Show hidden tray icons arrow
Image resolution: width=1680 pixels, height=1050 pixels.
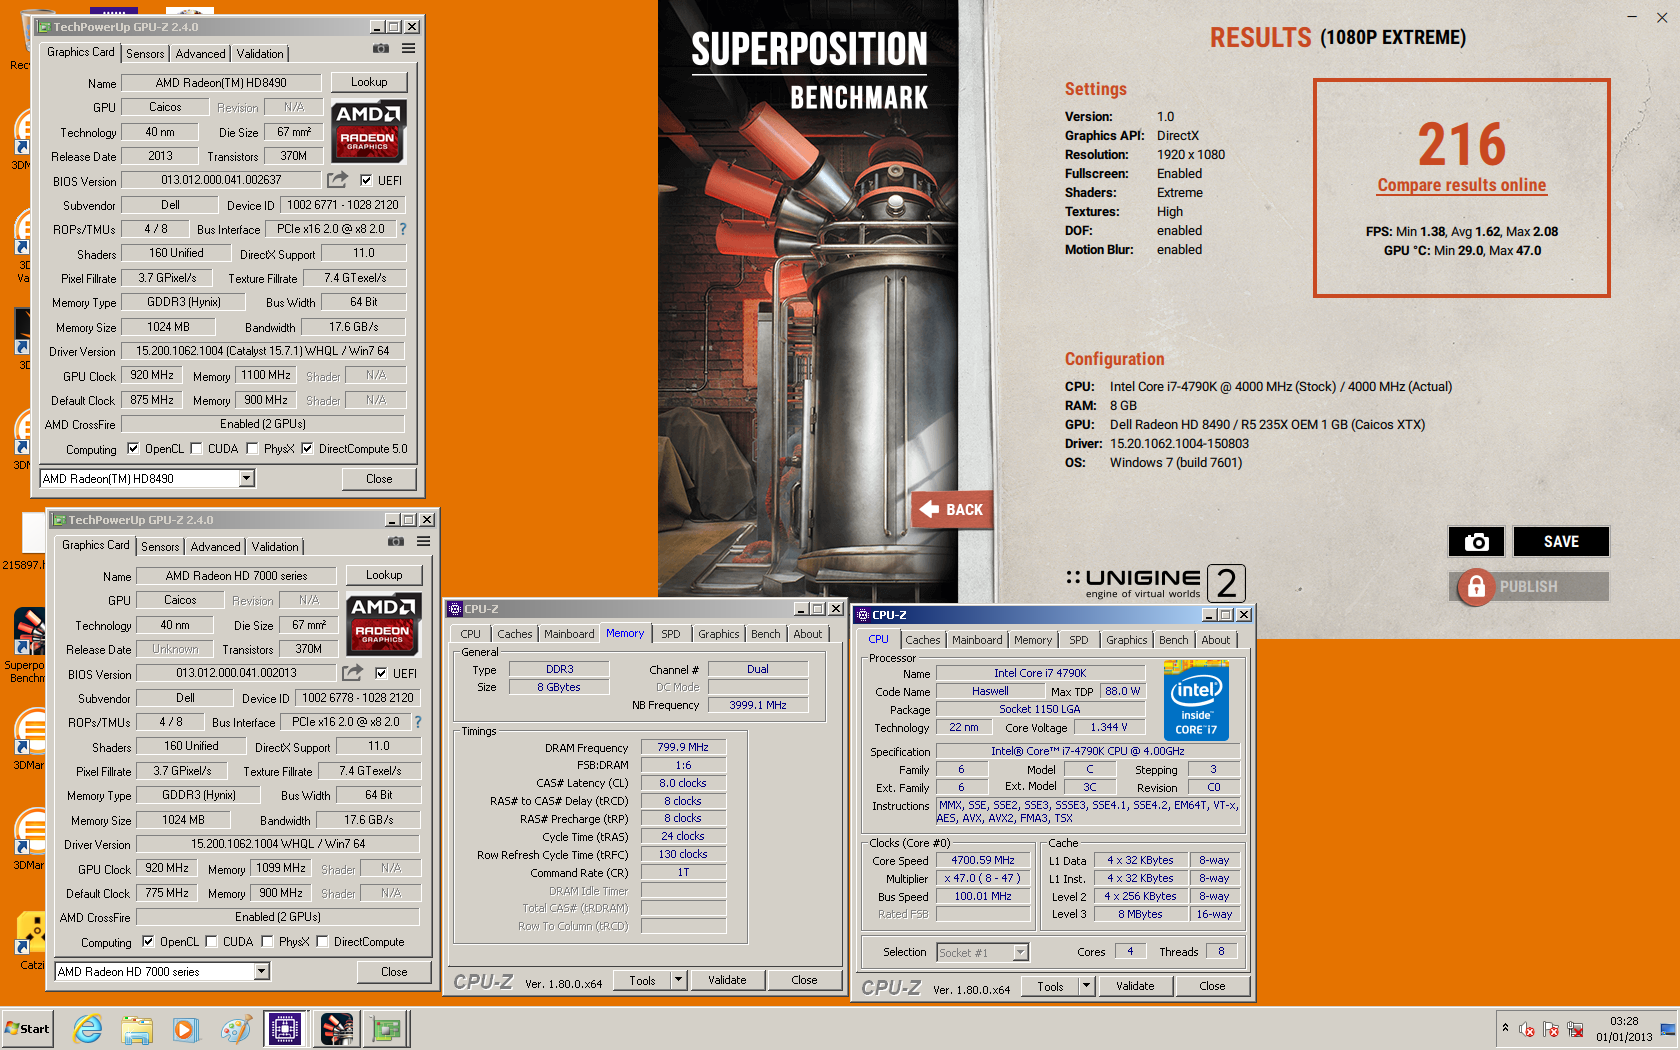(1505, 1027)
